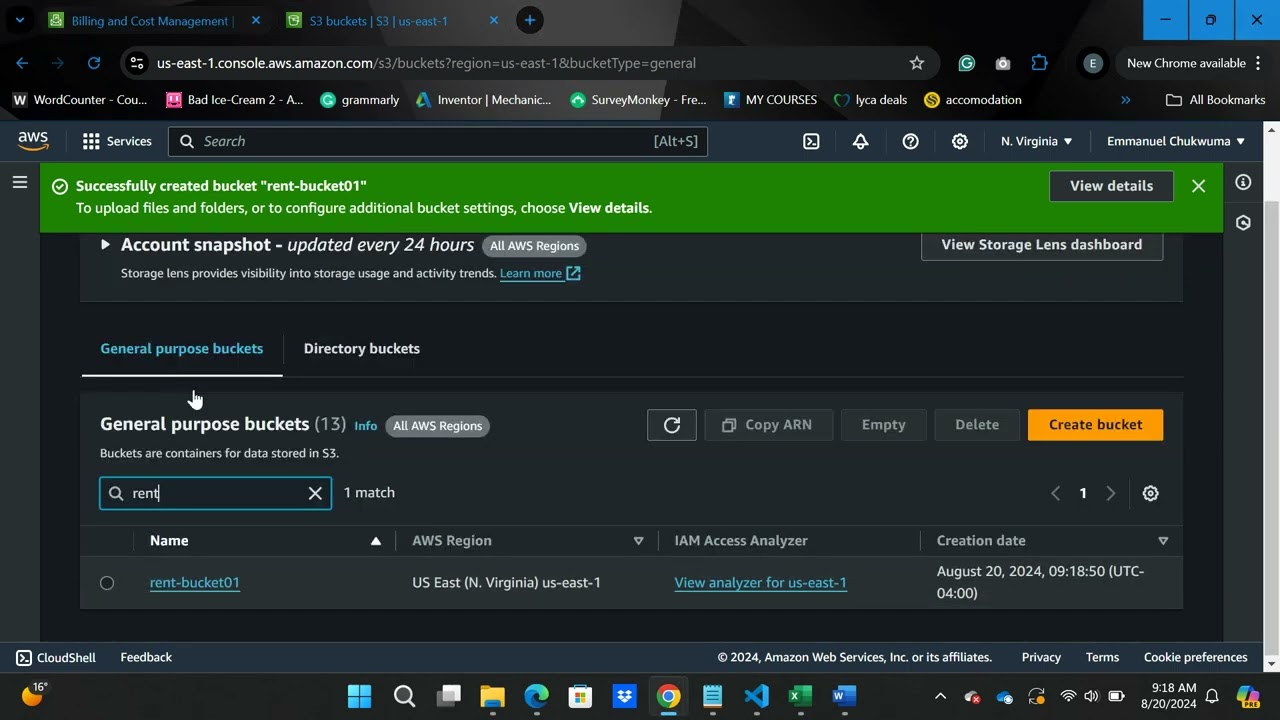Open the info panel icon on right edge
Screen dimensions: 1280x720
(x=1243, y=182)
